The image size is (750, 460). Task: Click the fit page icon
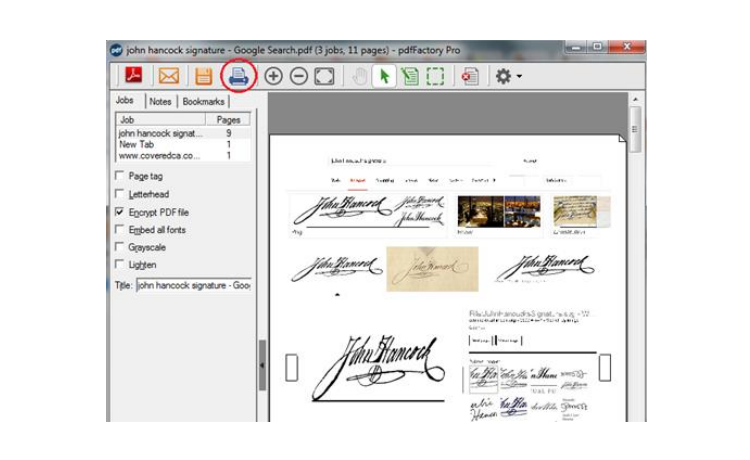(324, 77)
